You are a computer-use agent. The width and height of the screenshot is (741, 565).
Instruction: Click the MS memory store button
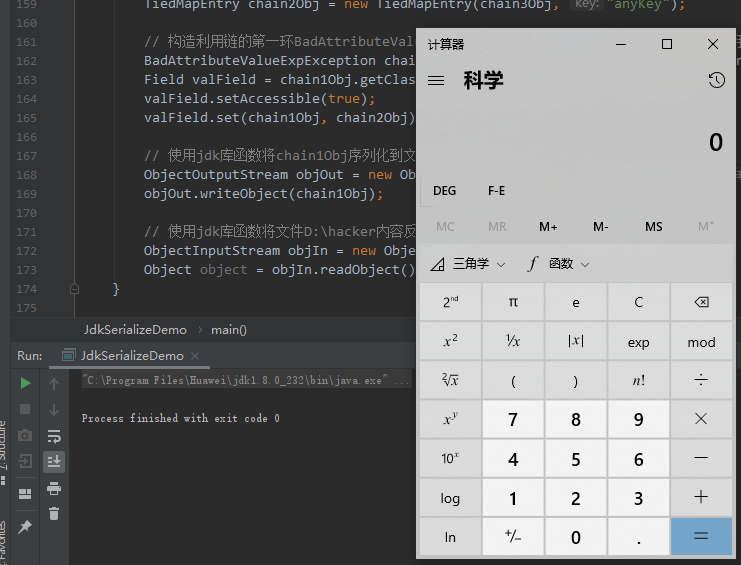click(654, 227)
